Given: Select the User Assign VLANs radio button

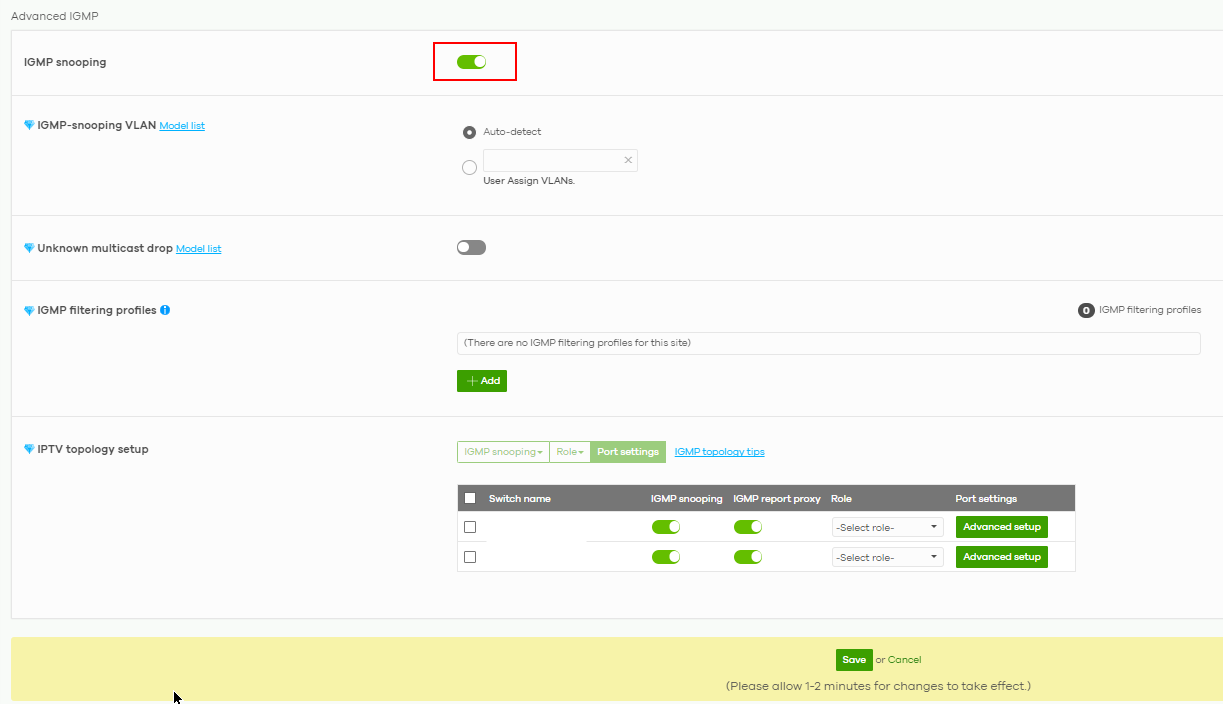Looking at the screenshot, I should [469, 168].
